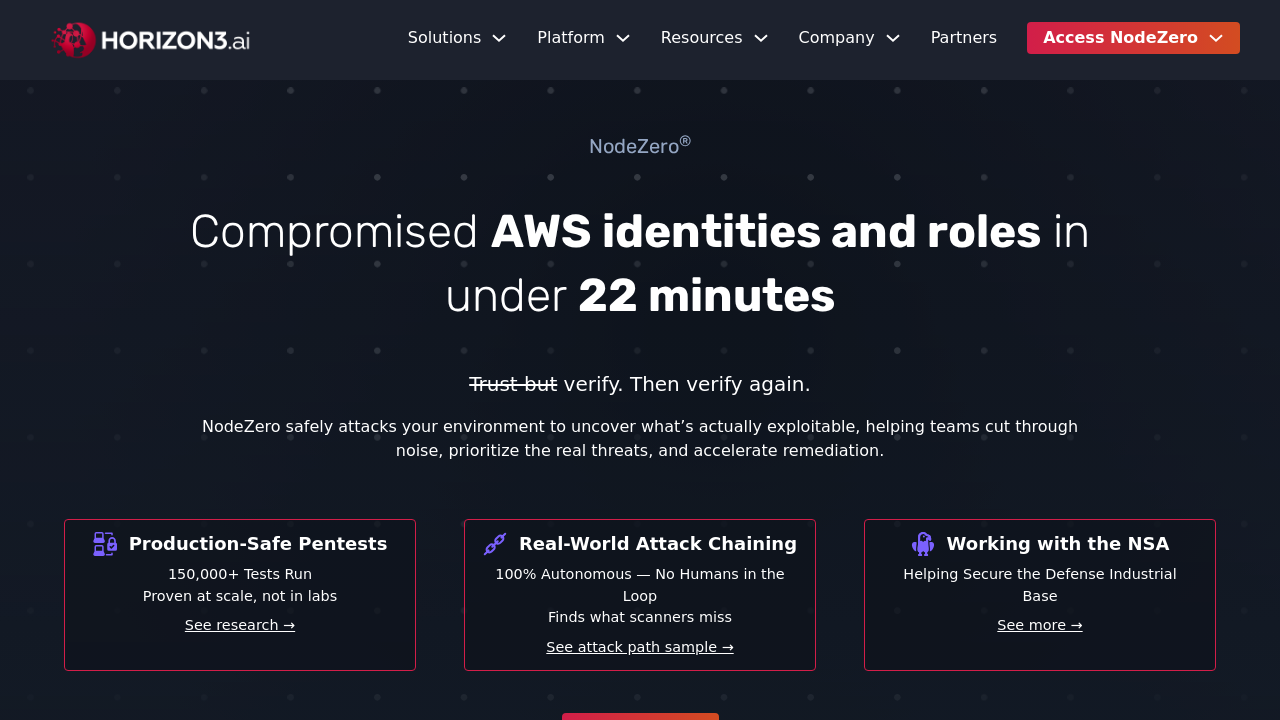
Task: Open the Resources menu
Action: click(x=701, y=38)
